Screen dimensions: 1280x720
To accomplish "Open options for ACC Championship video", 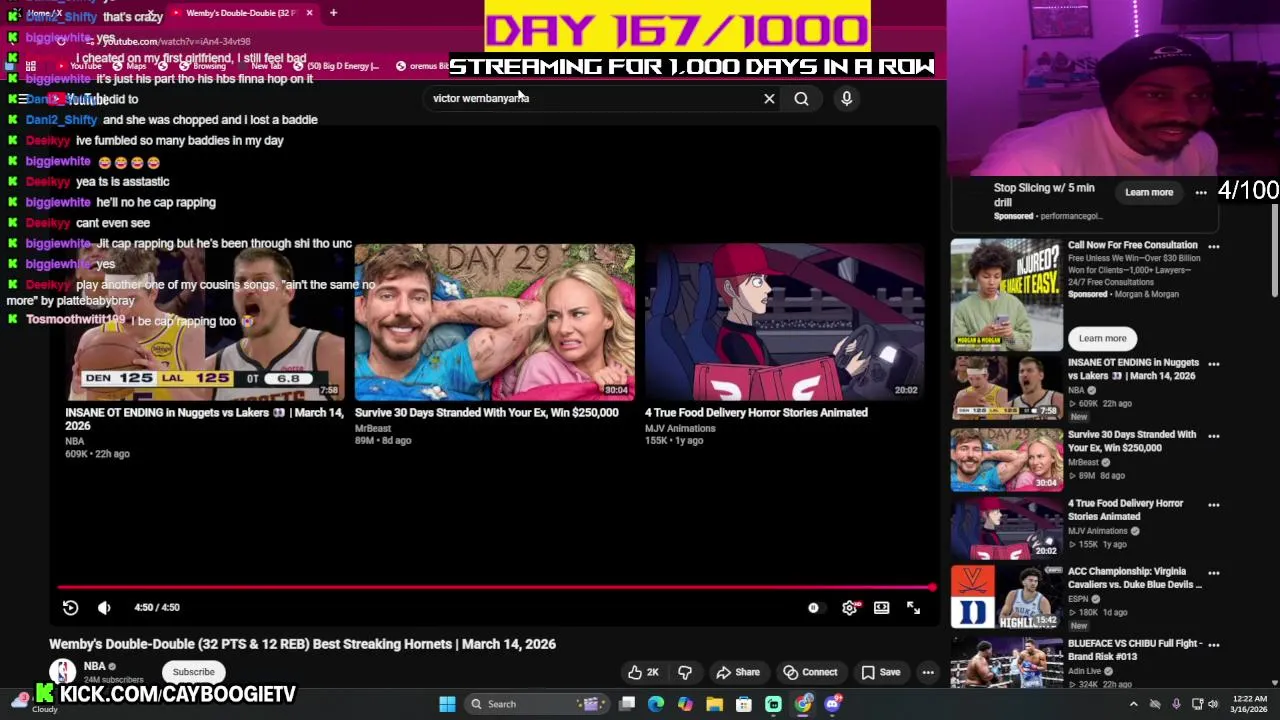I will pyautogui.click(x=1213, y=573).
